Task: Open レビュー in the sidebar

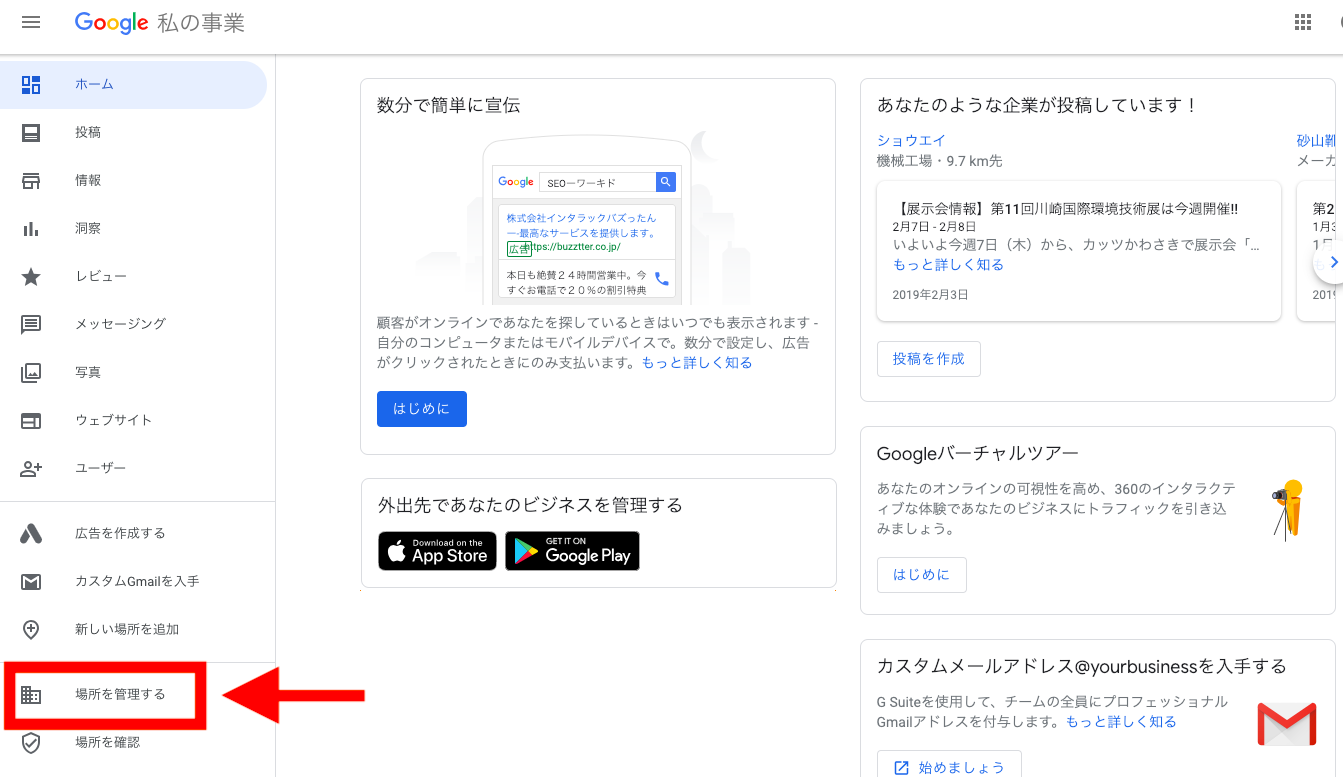Action: [134, 277]
